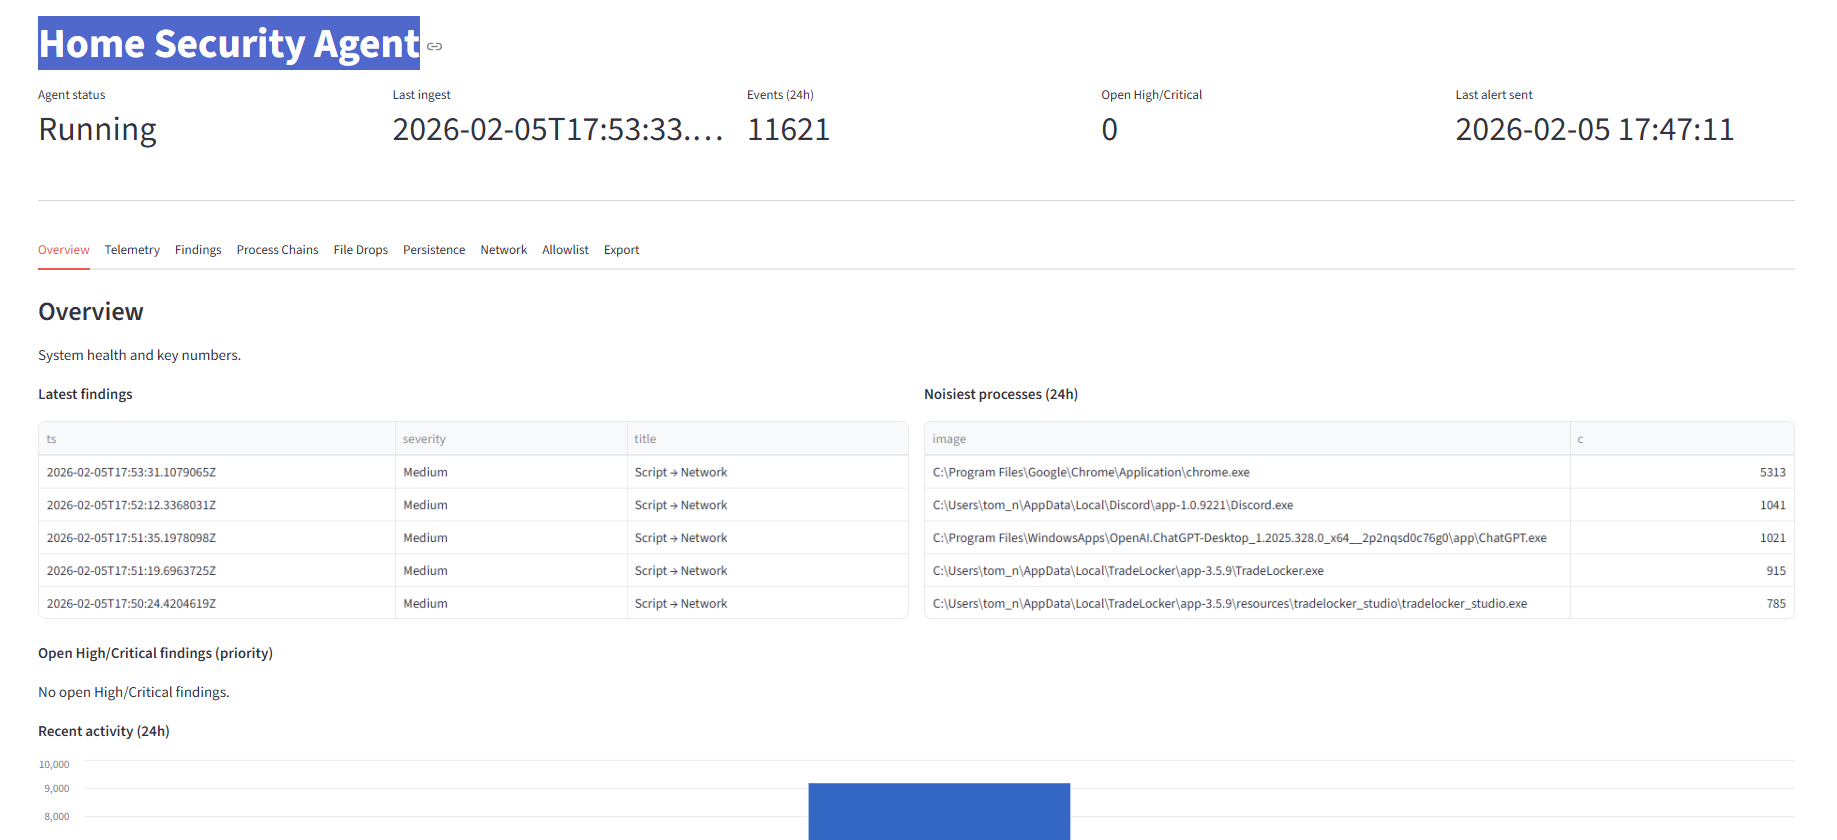The image size is (1837, 840).
Task: Click Script → Network title in 17:51:35 row
Action: tap(767, 538)
